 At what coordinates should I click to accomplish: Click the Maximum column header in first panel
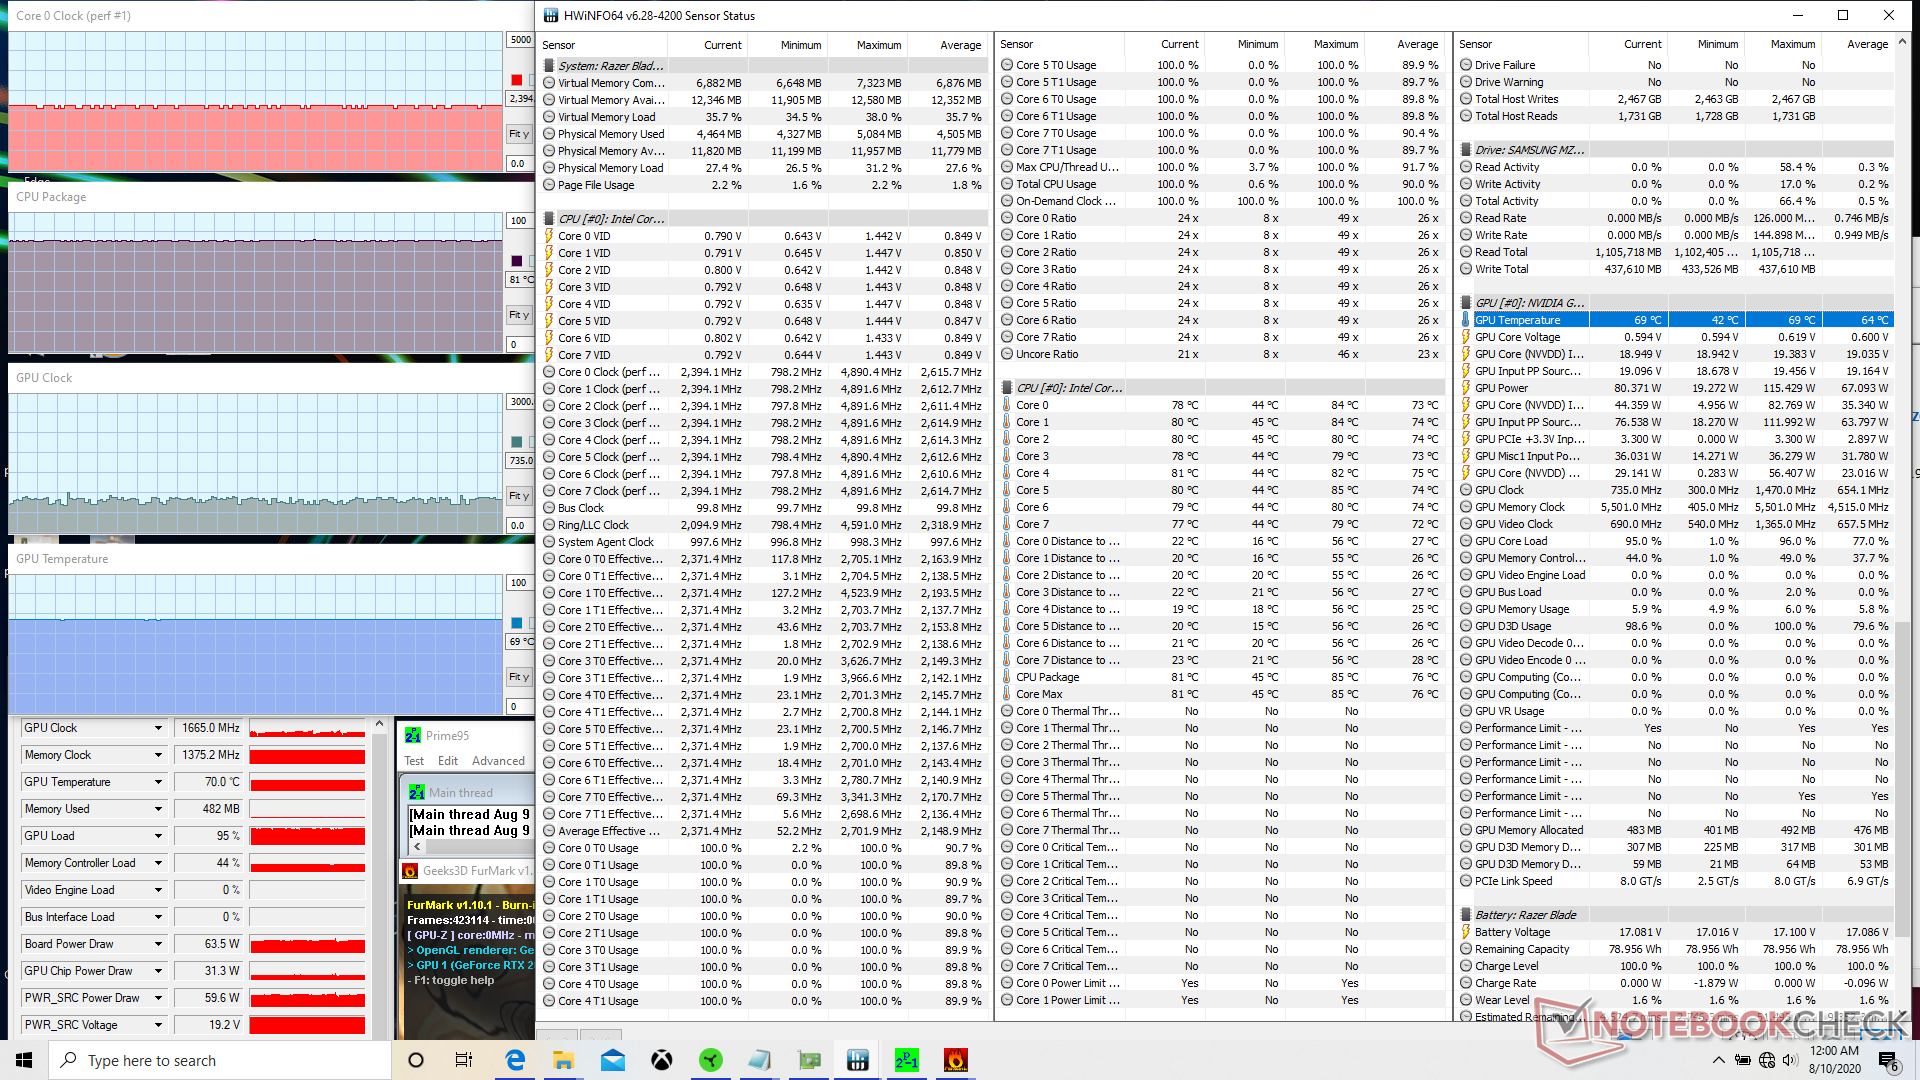click(879, 45)
